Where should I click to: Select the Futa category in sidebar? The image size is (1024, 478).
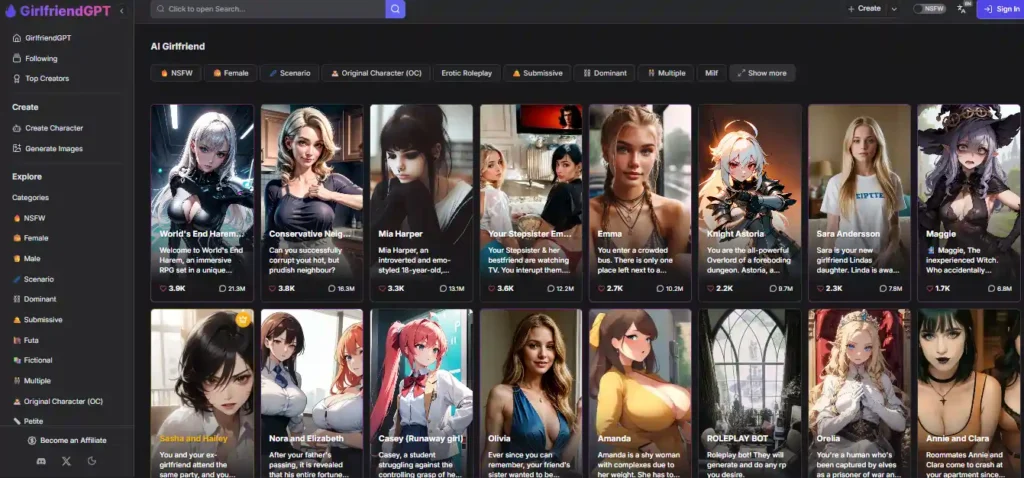[26, 340]
